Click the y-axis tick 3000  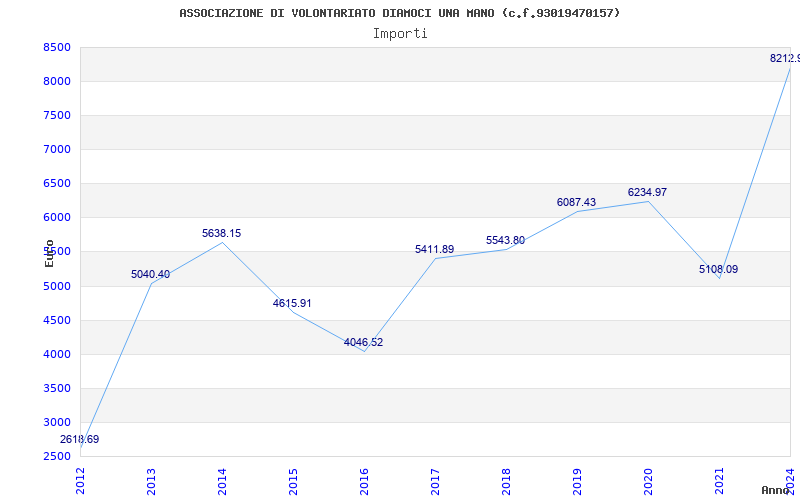coord(57,422)
